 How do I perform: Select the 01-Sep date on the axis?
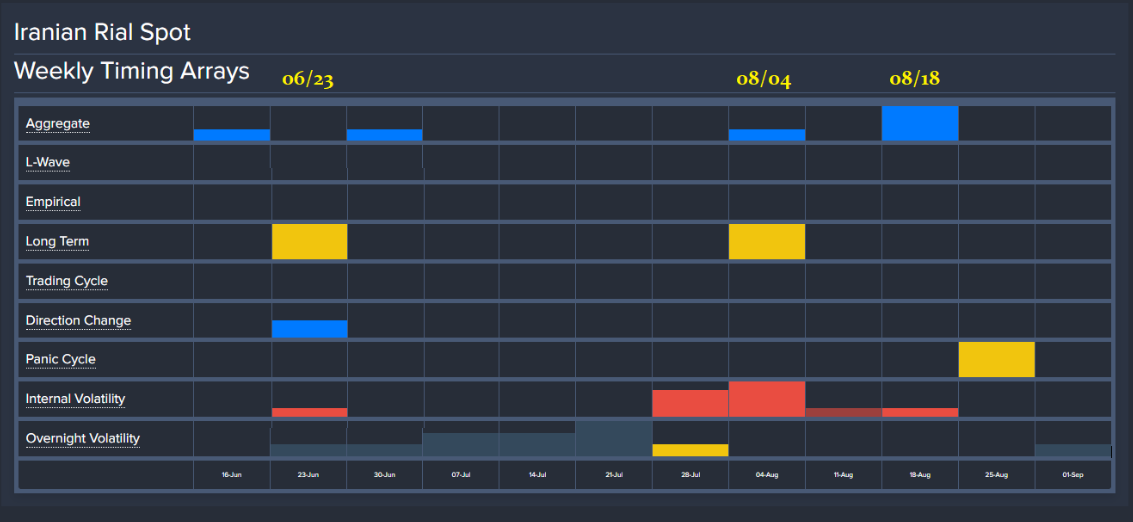1072,475
